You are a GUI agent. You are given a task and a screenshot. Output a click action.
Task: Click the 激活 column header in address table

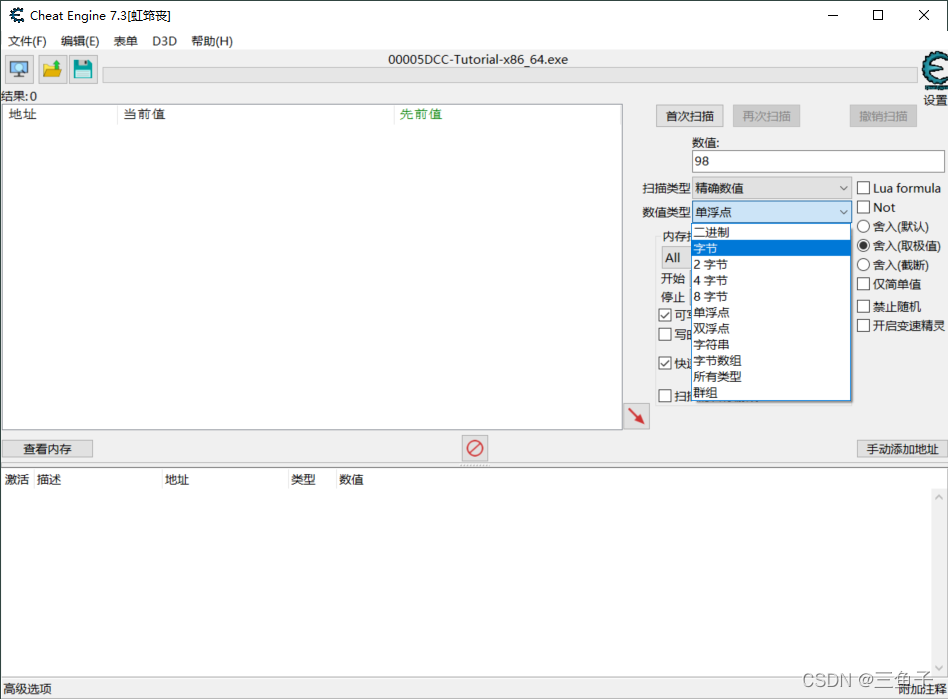pyautogui.click(x=17, y=480)
